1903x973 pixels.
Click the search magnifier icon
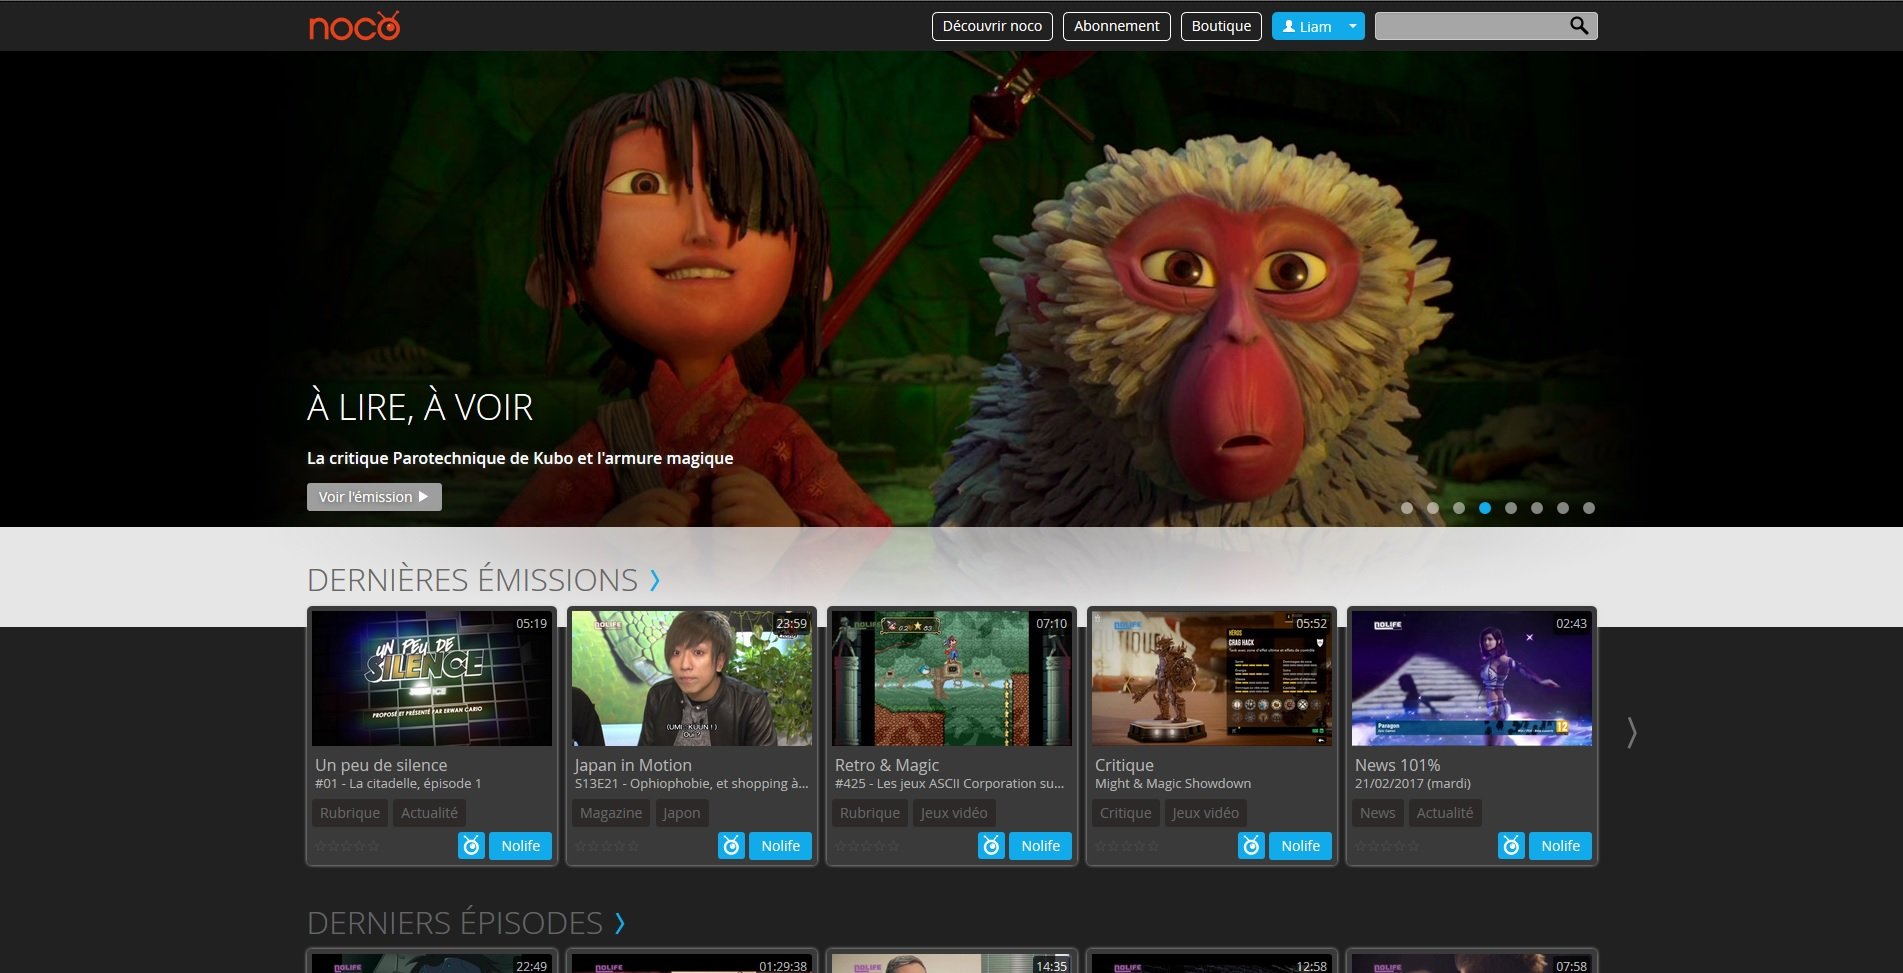click(1579, 26)
